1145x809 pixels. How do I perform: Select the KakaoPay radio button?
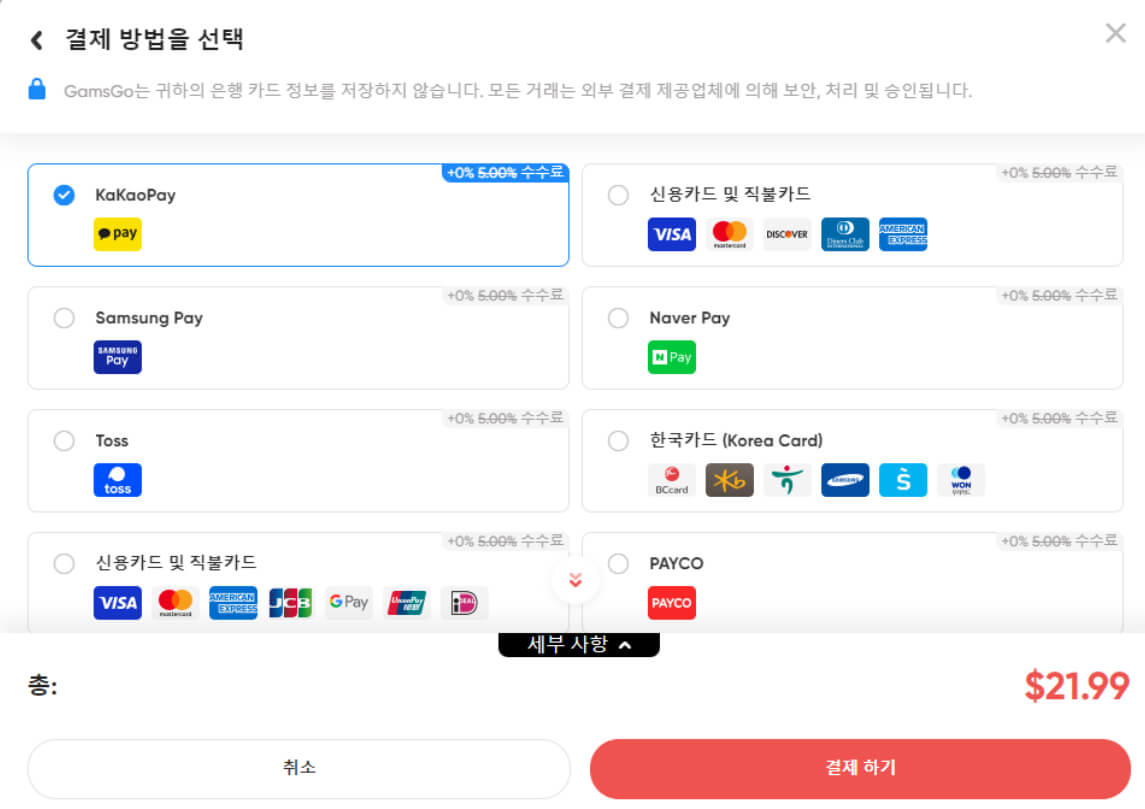[x=64, y=195]
